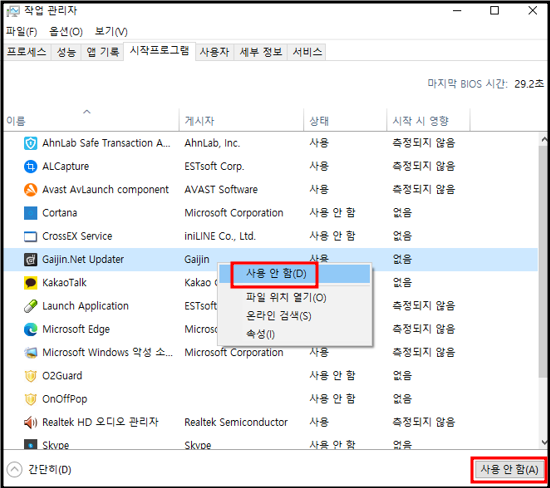
Task: Click the AVAST Software publisher cell
Action: coord(221,190)
